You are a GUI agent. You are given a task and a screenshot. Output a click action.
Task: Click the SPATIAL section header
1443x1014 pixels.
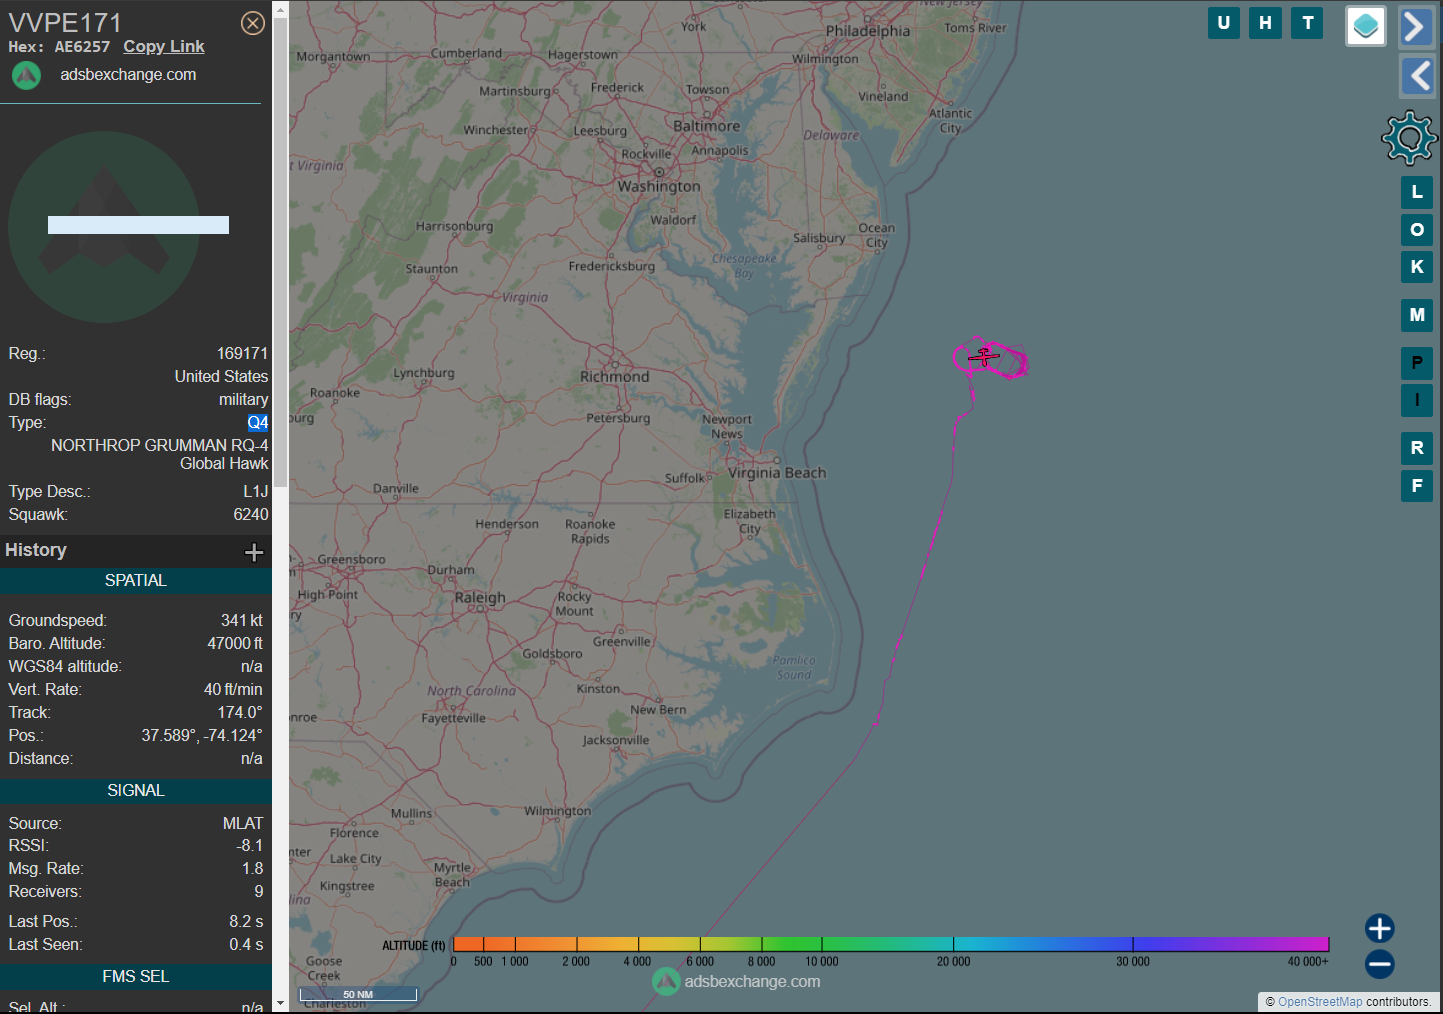click(x=136, y=581)
